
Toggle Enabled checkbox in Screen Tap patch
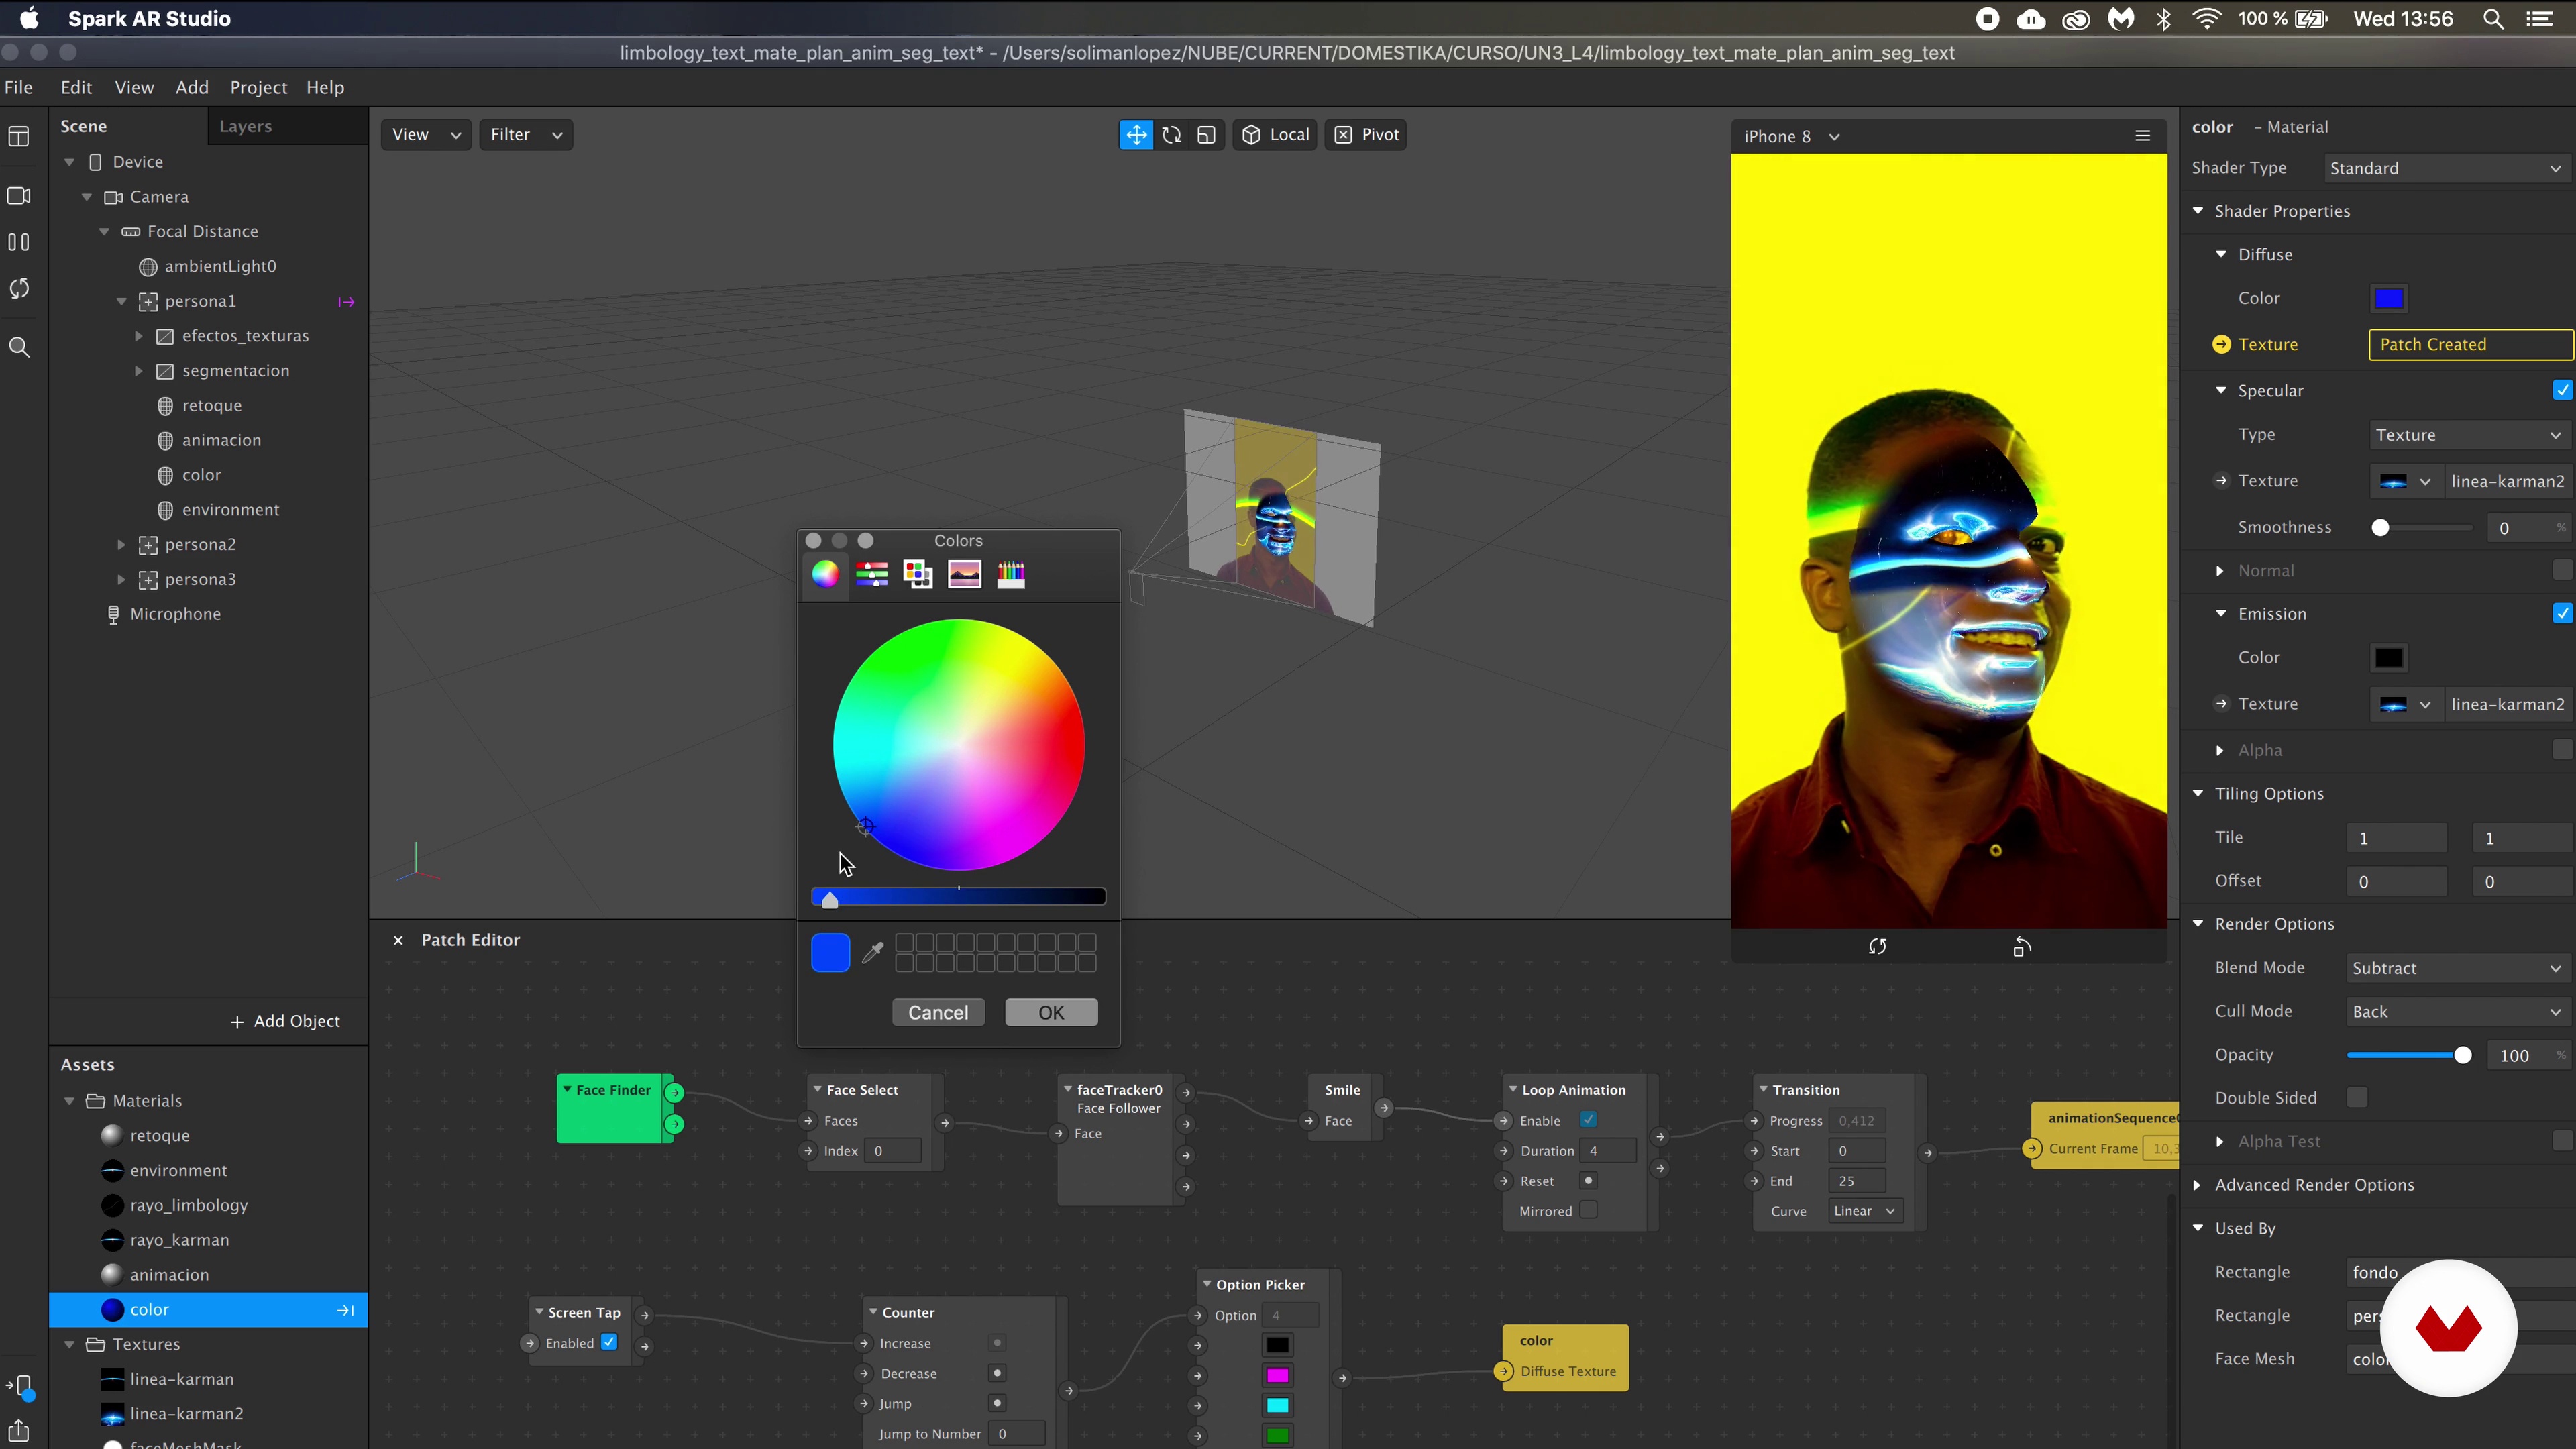tap(609, 1342)
